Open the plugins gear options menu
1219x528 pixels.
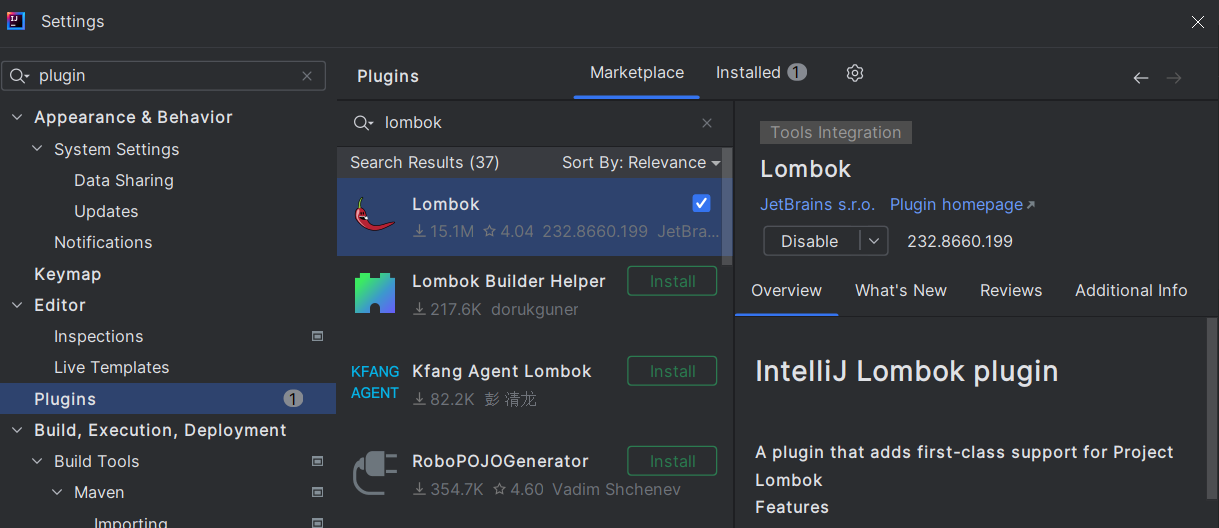tap(854, 73)
